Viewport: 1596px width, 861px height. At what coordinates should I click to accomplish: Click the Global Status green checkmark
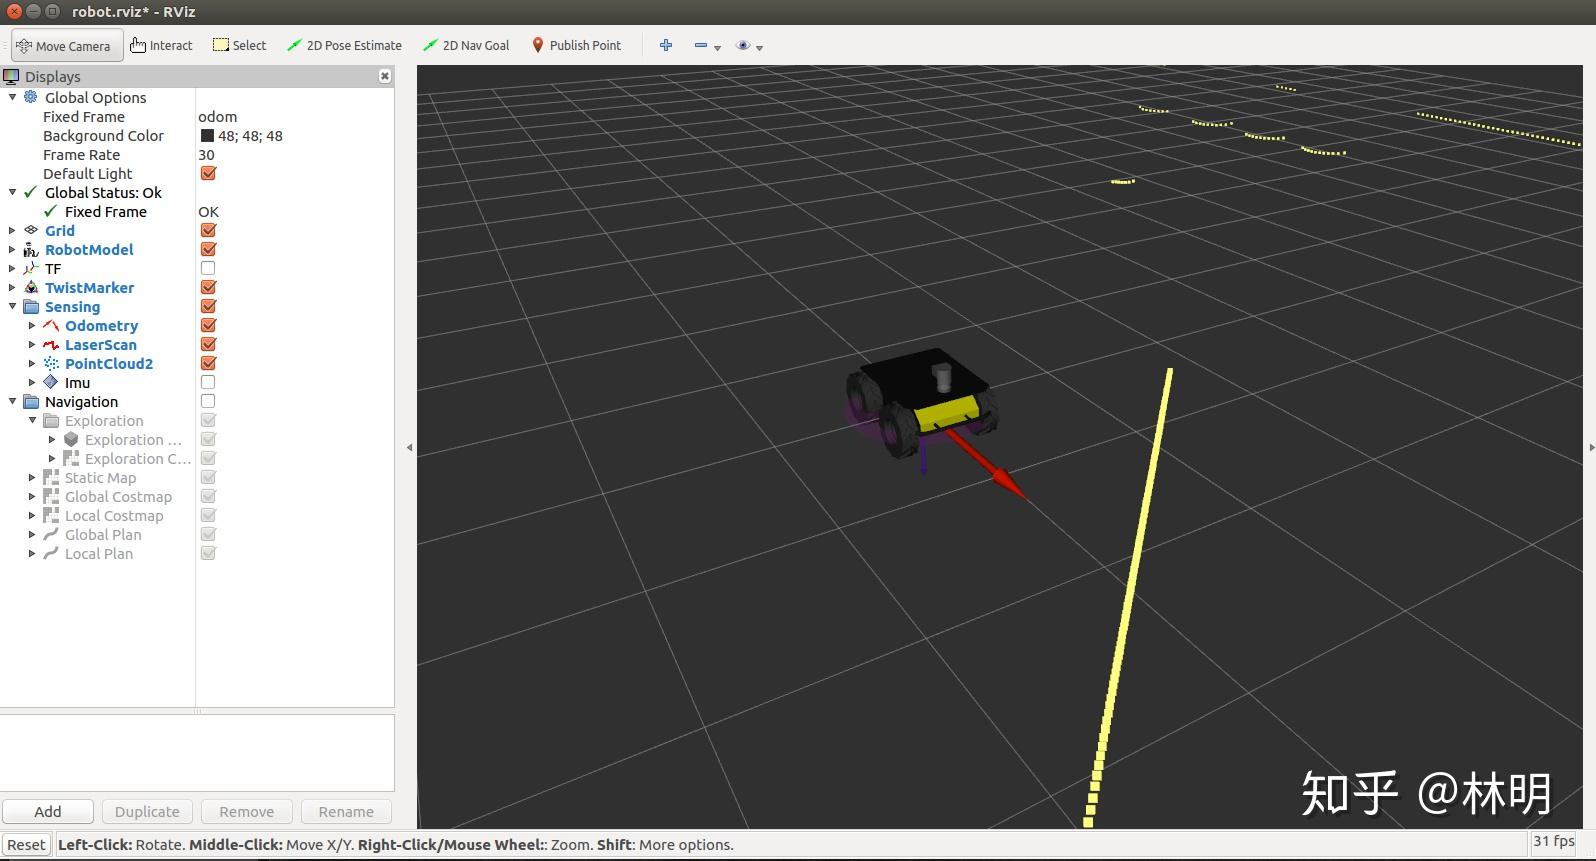point(31,192)
